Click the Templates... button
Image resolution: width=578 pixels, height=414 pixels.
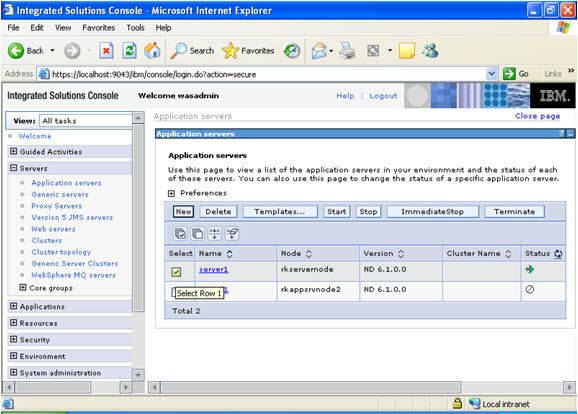point(280,212)
